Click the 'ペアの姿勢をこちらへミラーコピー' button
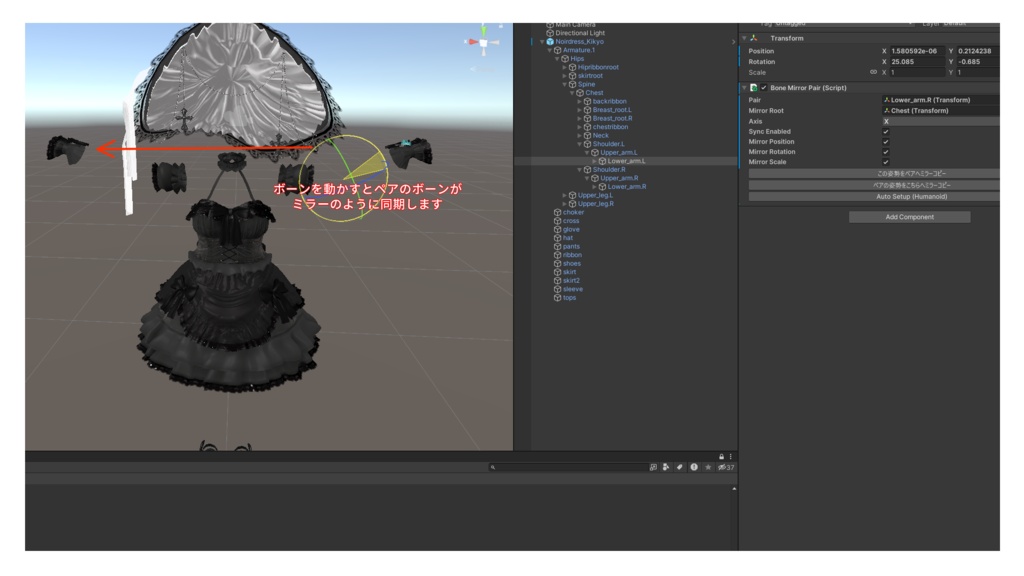Image resolution: width=1024 pixels, height=576 pixels. tap(874, 185)
